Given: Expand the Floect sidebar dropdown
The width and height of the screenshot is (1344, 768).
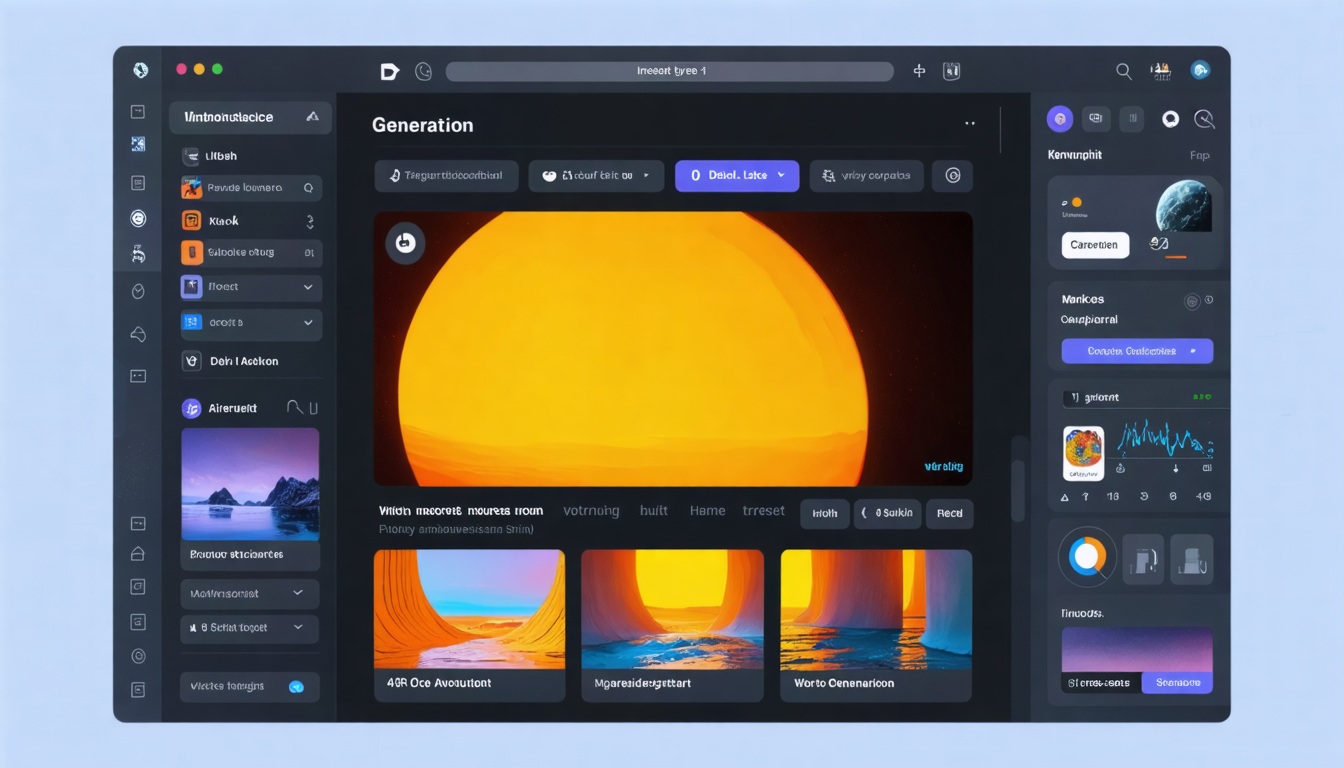Looking at the screenshot, I should click(308, 287).
